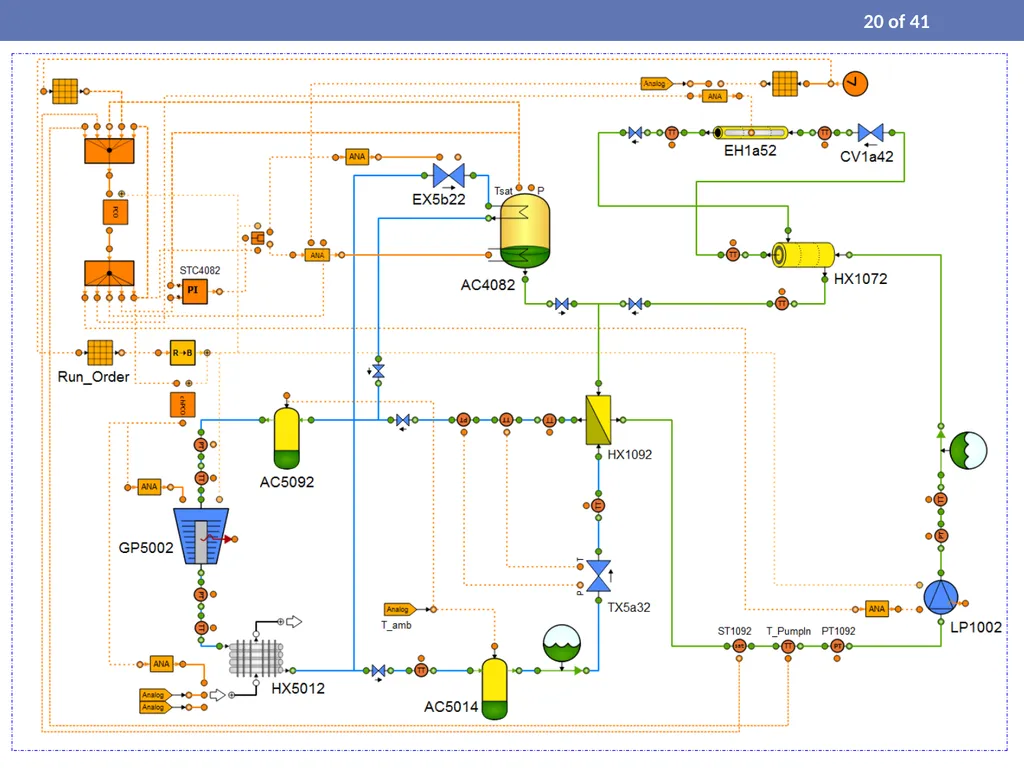This screenshot has width=1024, height=768.
Task: Click the ANA block above EX5b22 valve
Action: [x=357, y=157]
